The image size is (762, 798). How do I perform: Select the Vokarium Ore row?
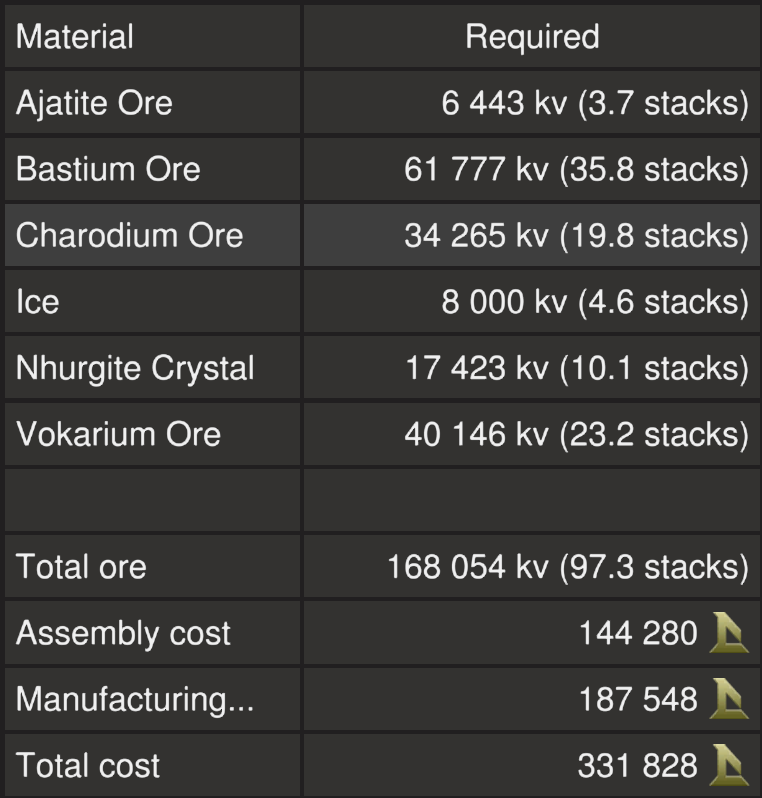[118, 434]
